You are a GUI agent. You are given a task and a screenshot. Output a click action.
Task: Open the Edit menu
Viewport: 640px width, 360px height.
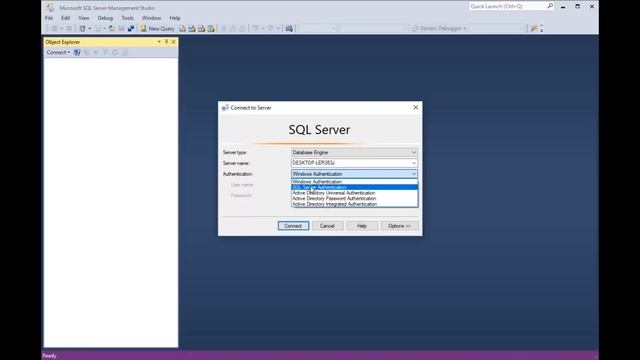click(66, 18)
